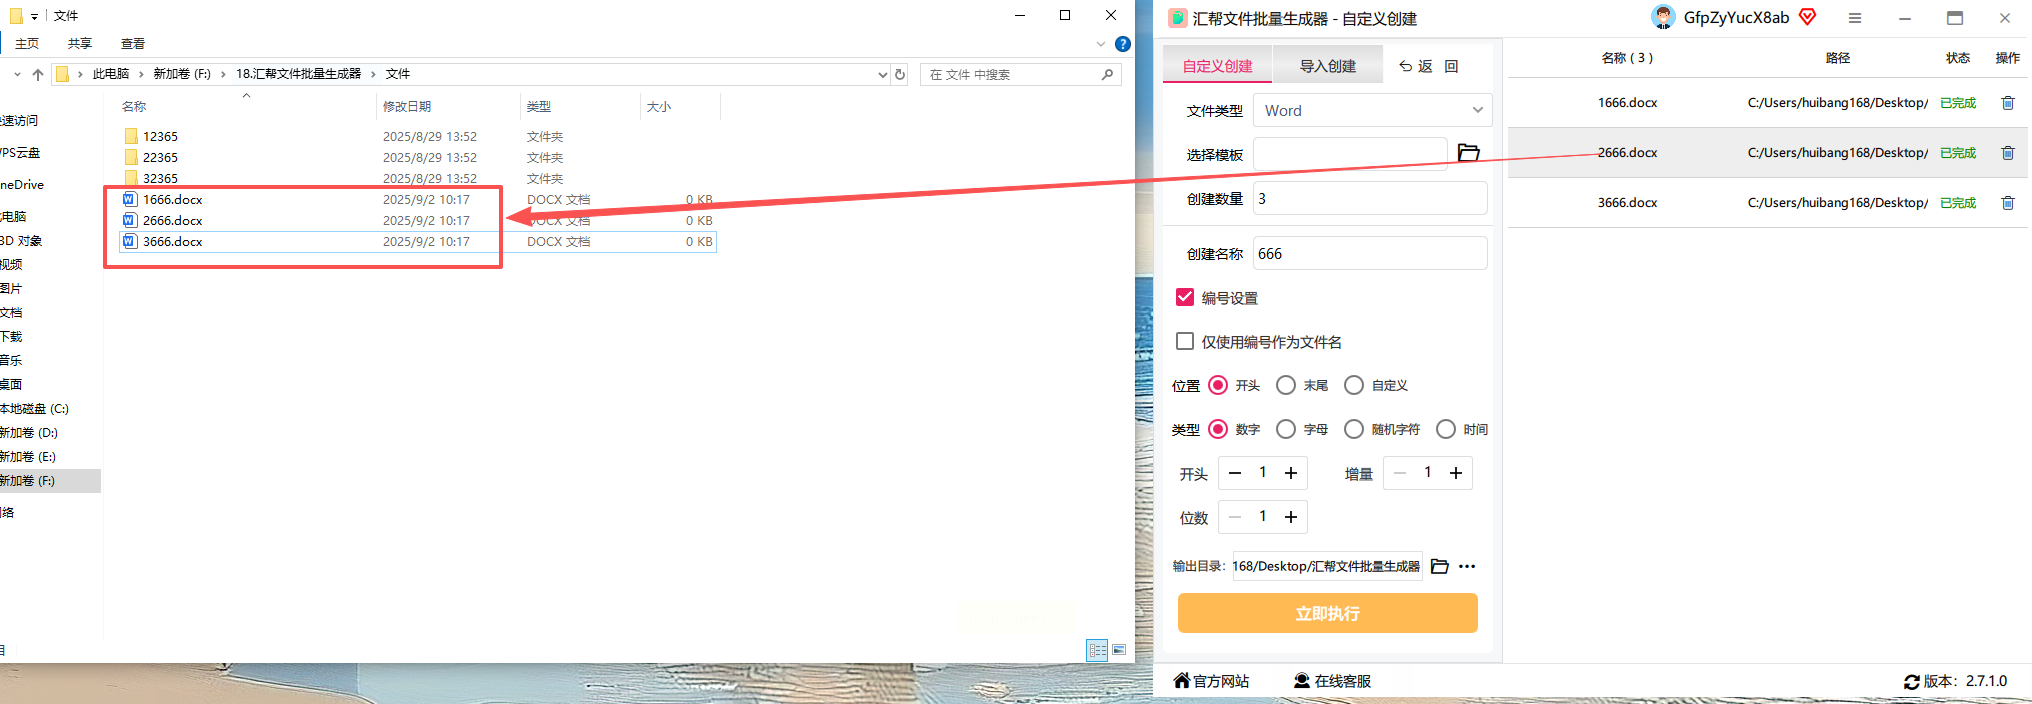2032x704 pixels.
Task: Click the 立即执行 button
Action: 1328,613
